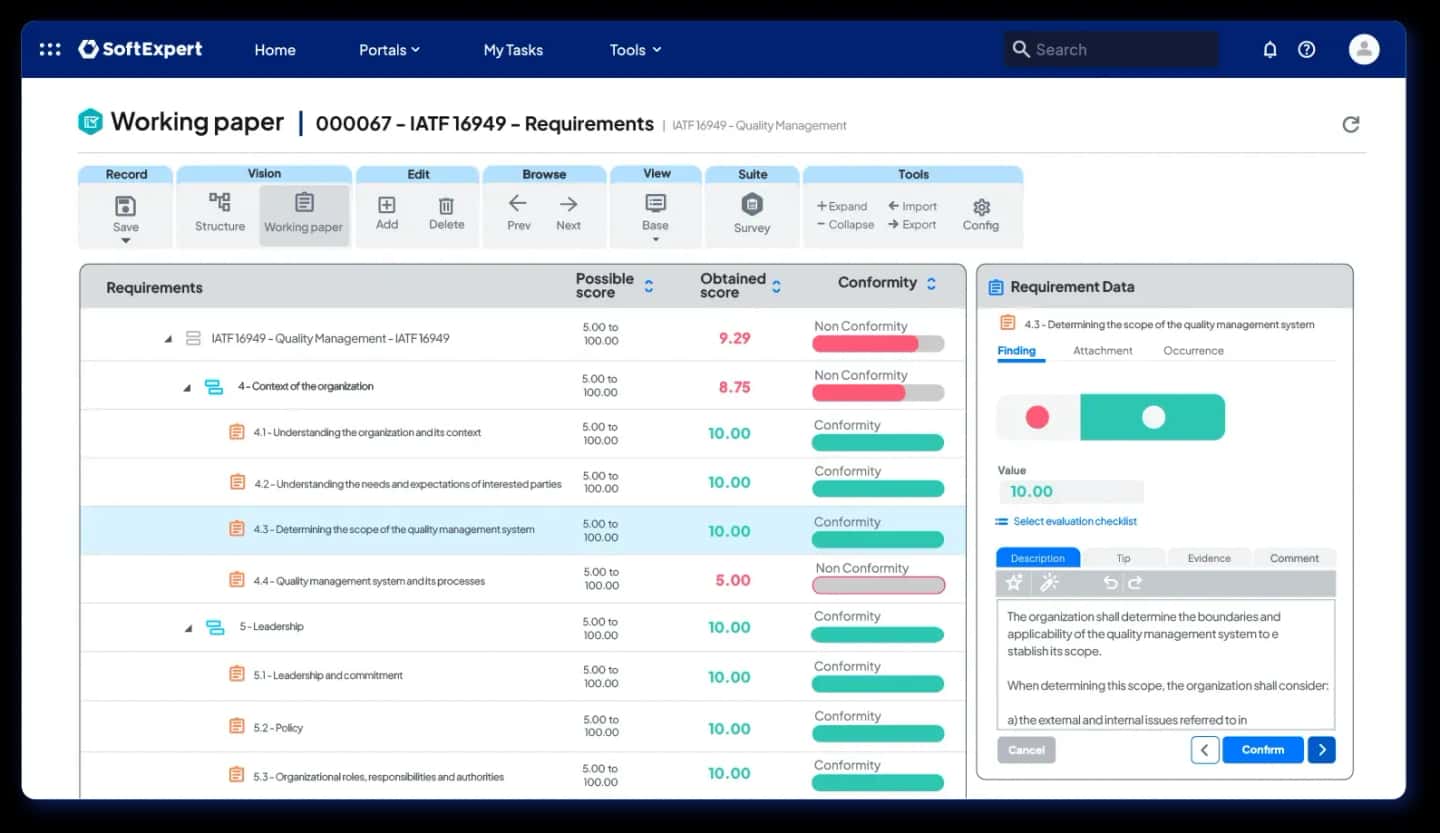
Task: Click the notifications bell icon
Action: (1270, 49)
